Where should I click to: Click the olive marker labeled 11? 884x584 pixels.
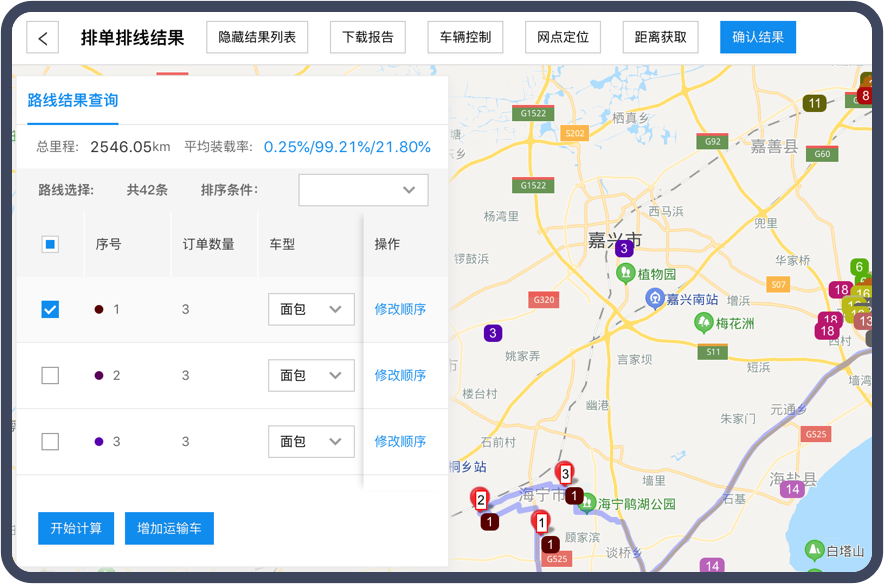click(x=815, y=103)
